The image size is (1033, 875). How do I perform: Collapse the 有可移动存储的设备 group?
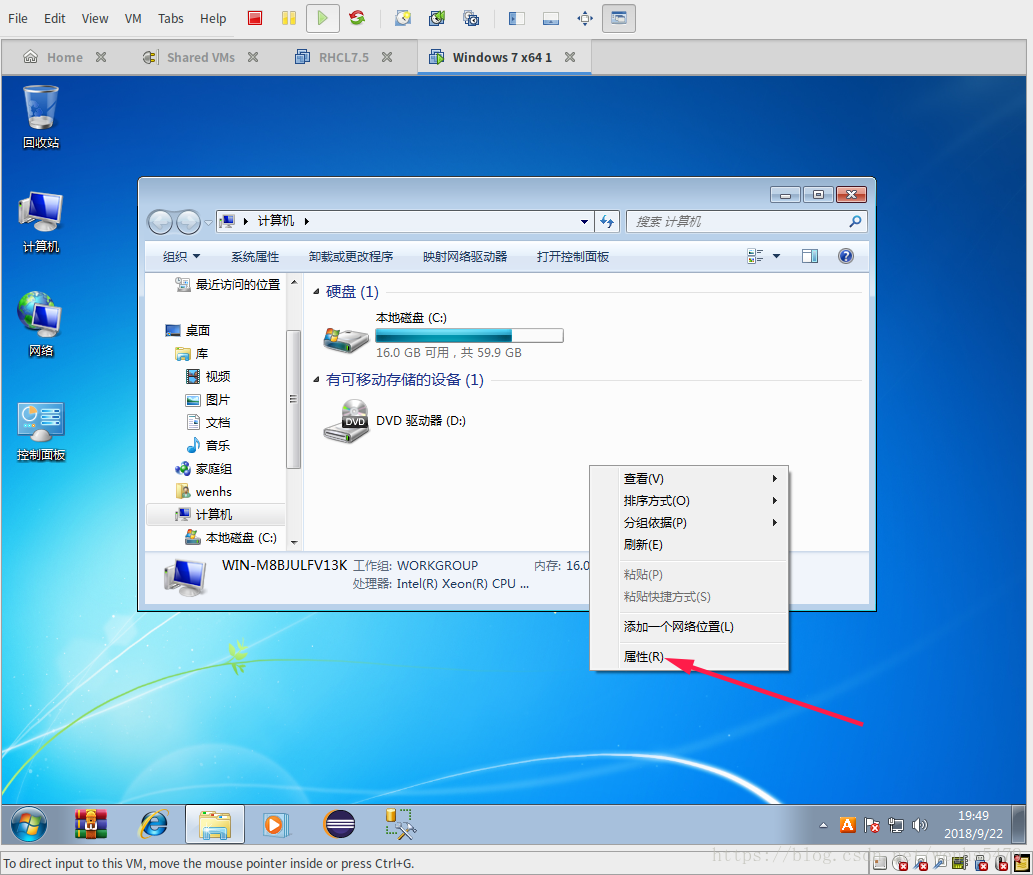tap(316, 380)
